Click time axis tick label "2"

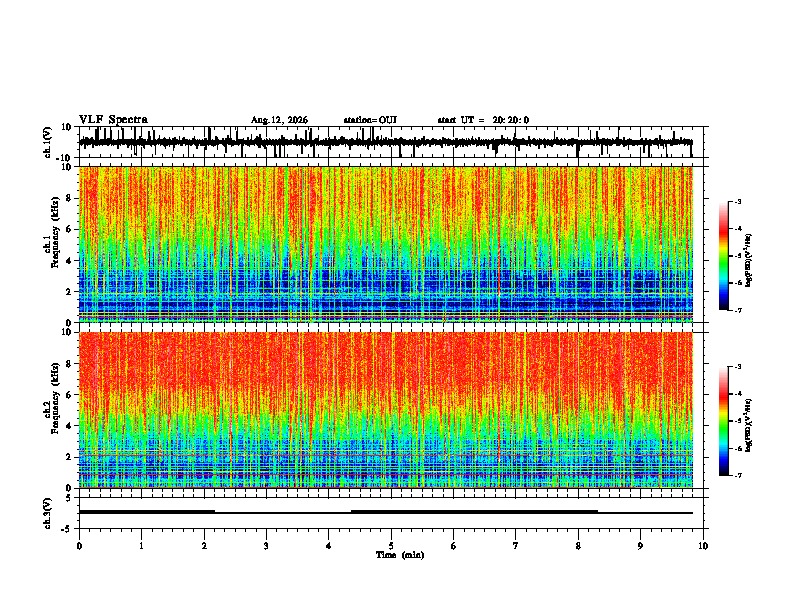coord(204,546)
